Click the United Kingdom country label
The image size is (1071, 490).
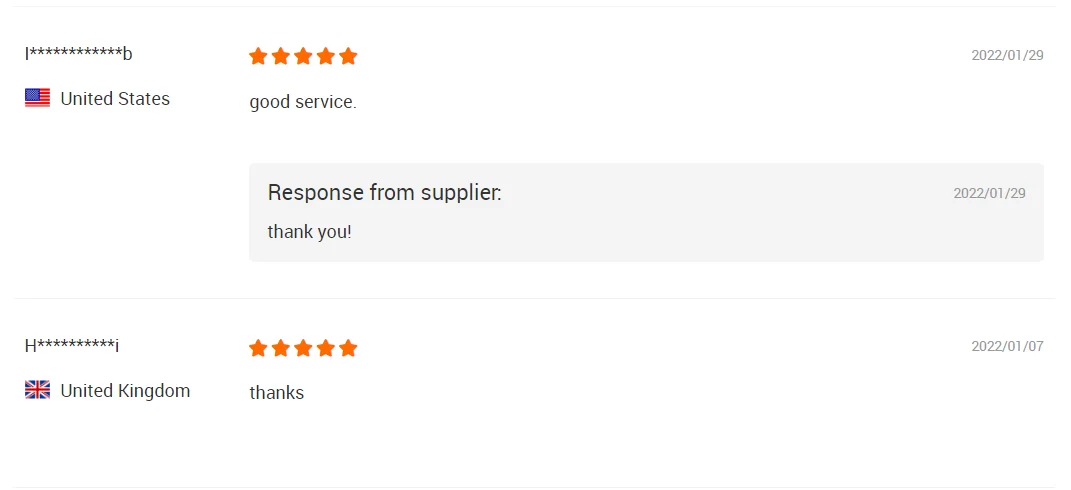[125, 391]
